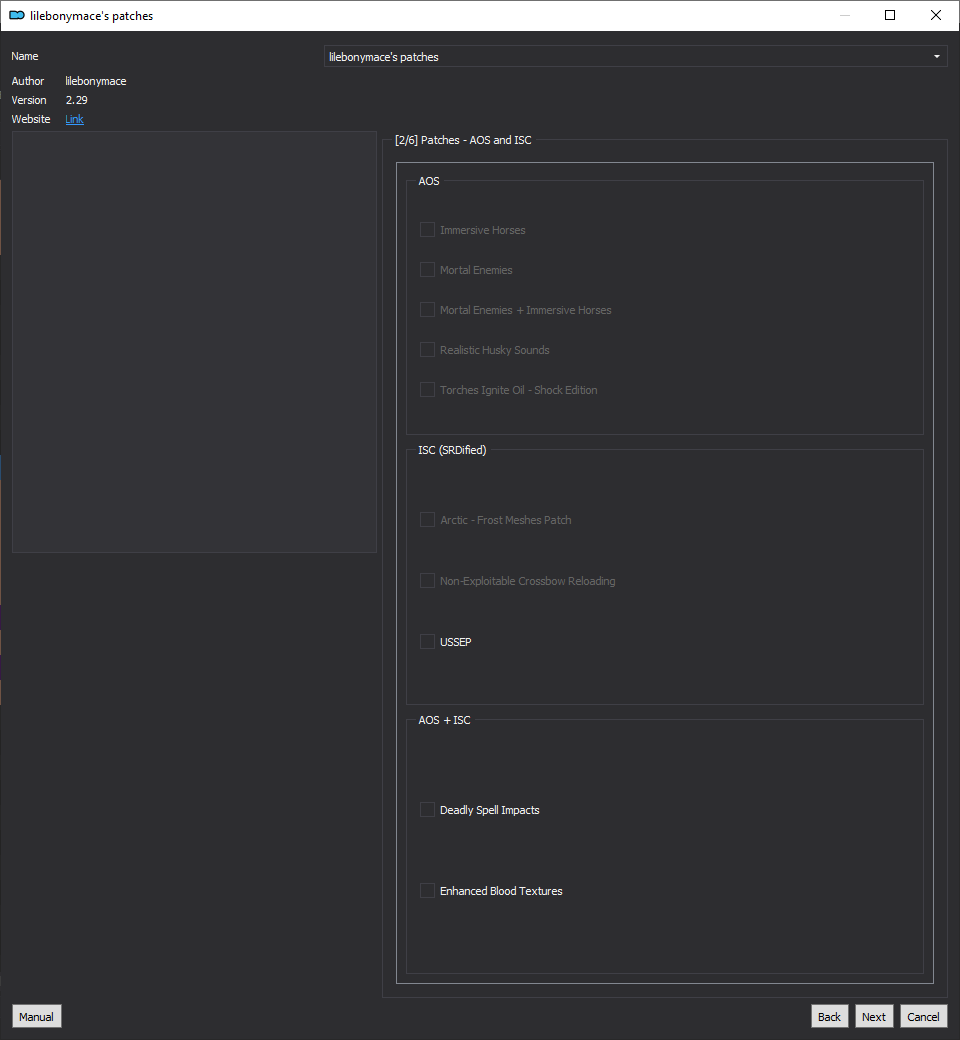The width and height of the screenshot is (960, 1040).
Task: Minimize the installer dialog
Action: 845,15
